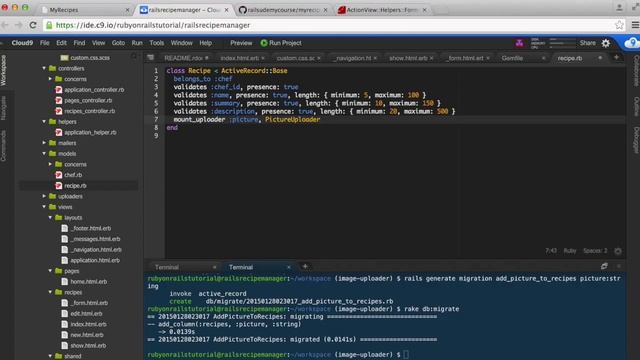The height and width of the screenshot is (360, 640).
Task: Click the Preview button
Action: [241, 43]
